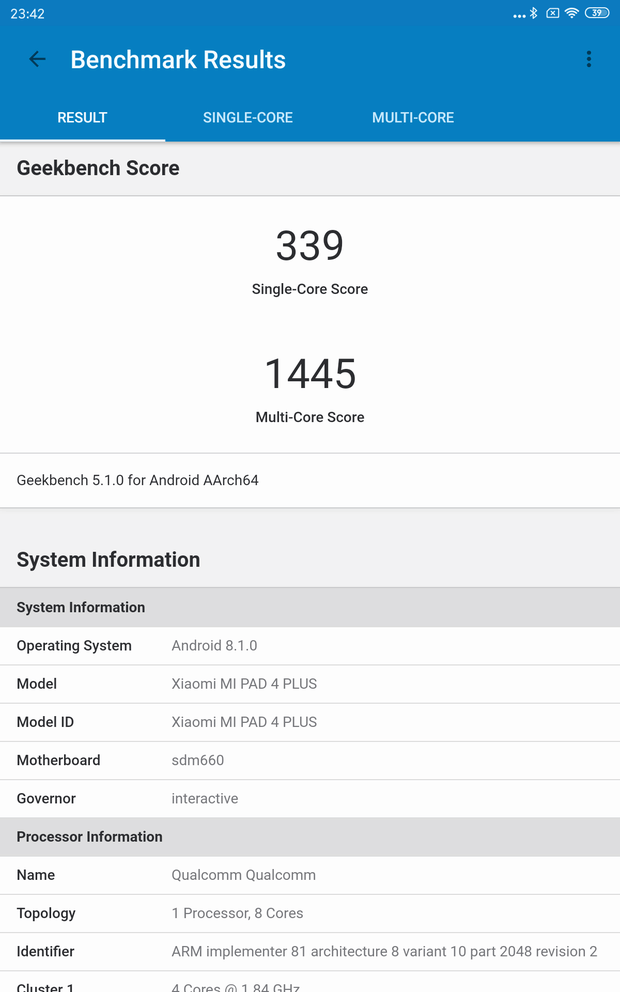Tap the Topology label
The image size is (620, 992).
coord(46,914)
